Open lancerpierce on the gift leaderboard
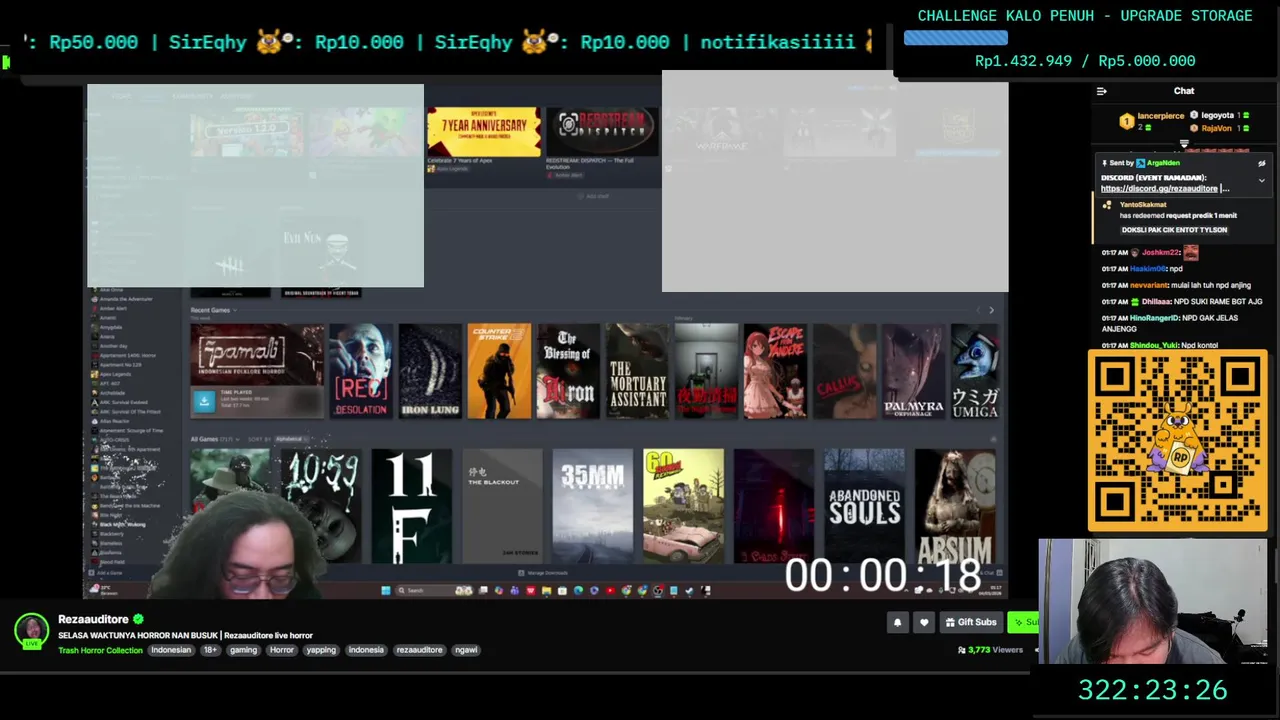The image size is (1280, 720). (1161, 116)
